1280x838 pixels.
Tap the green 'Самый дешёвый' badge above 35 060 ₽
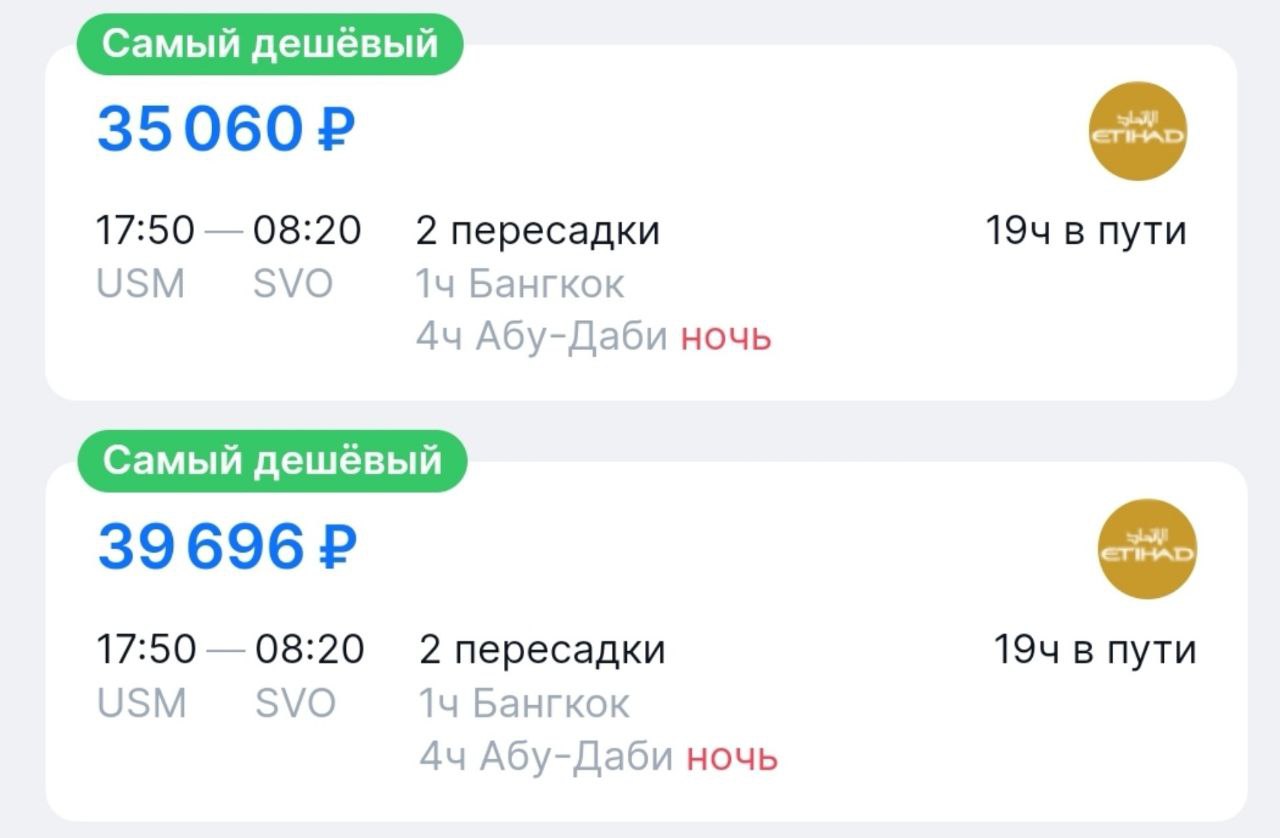click(270, 45)
